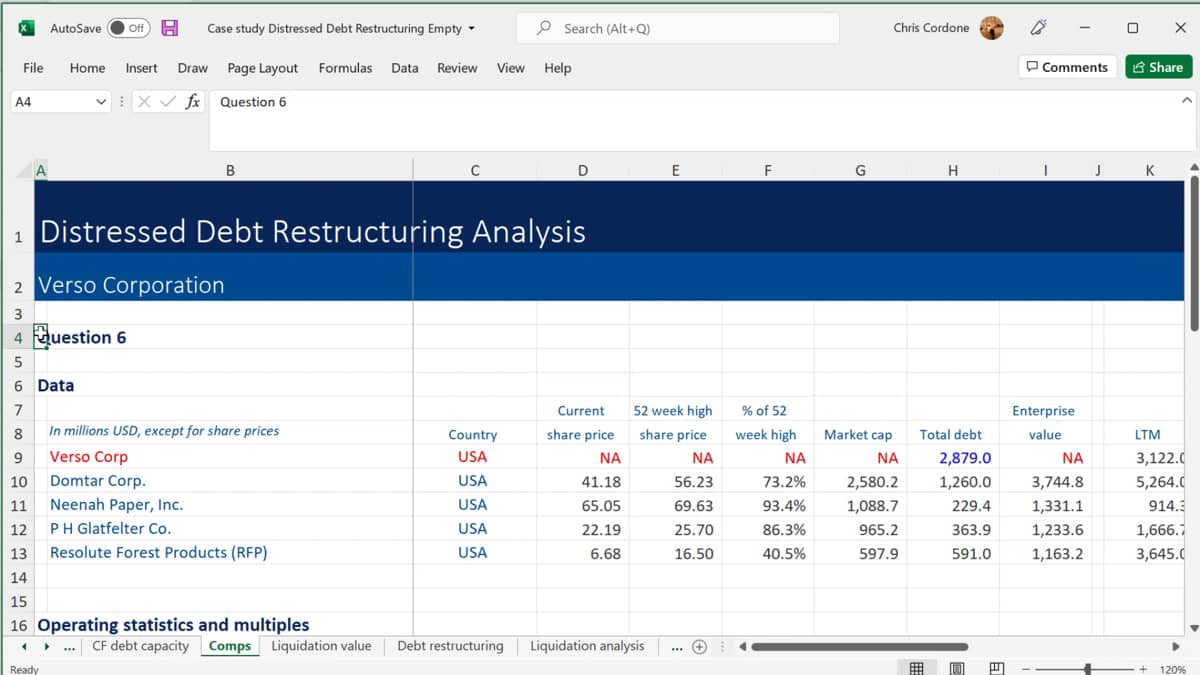
Task: Open the Chris Cordone account picture
Action: [x=991, y=28]
